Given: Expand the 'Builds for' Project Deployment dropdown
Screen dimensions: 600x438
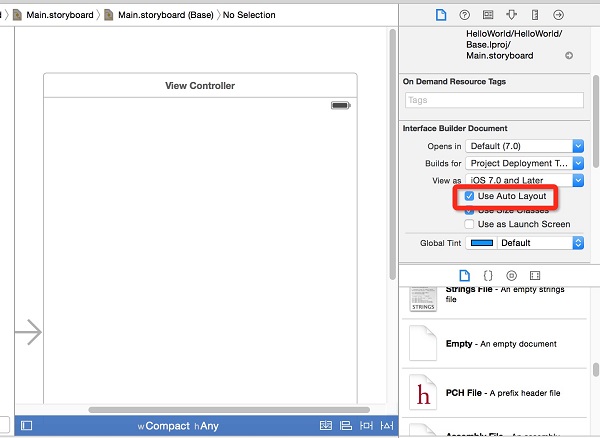Looking at the screenshot, I should point(525,163).
